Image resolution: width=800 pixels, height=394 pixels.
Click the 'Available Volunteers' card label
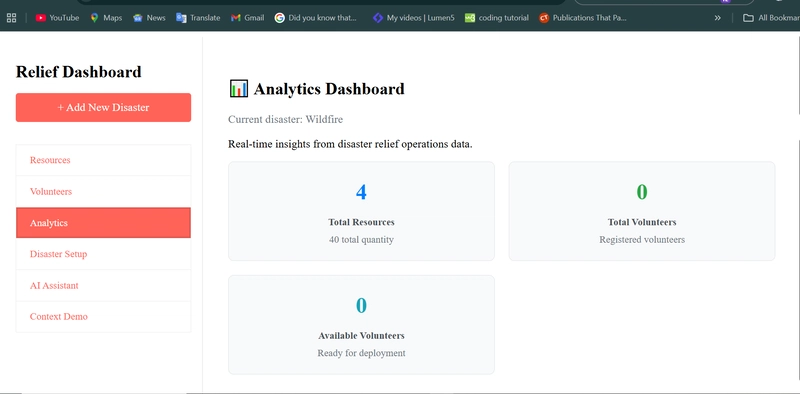point(361,336)
